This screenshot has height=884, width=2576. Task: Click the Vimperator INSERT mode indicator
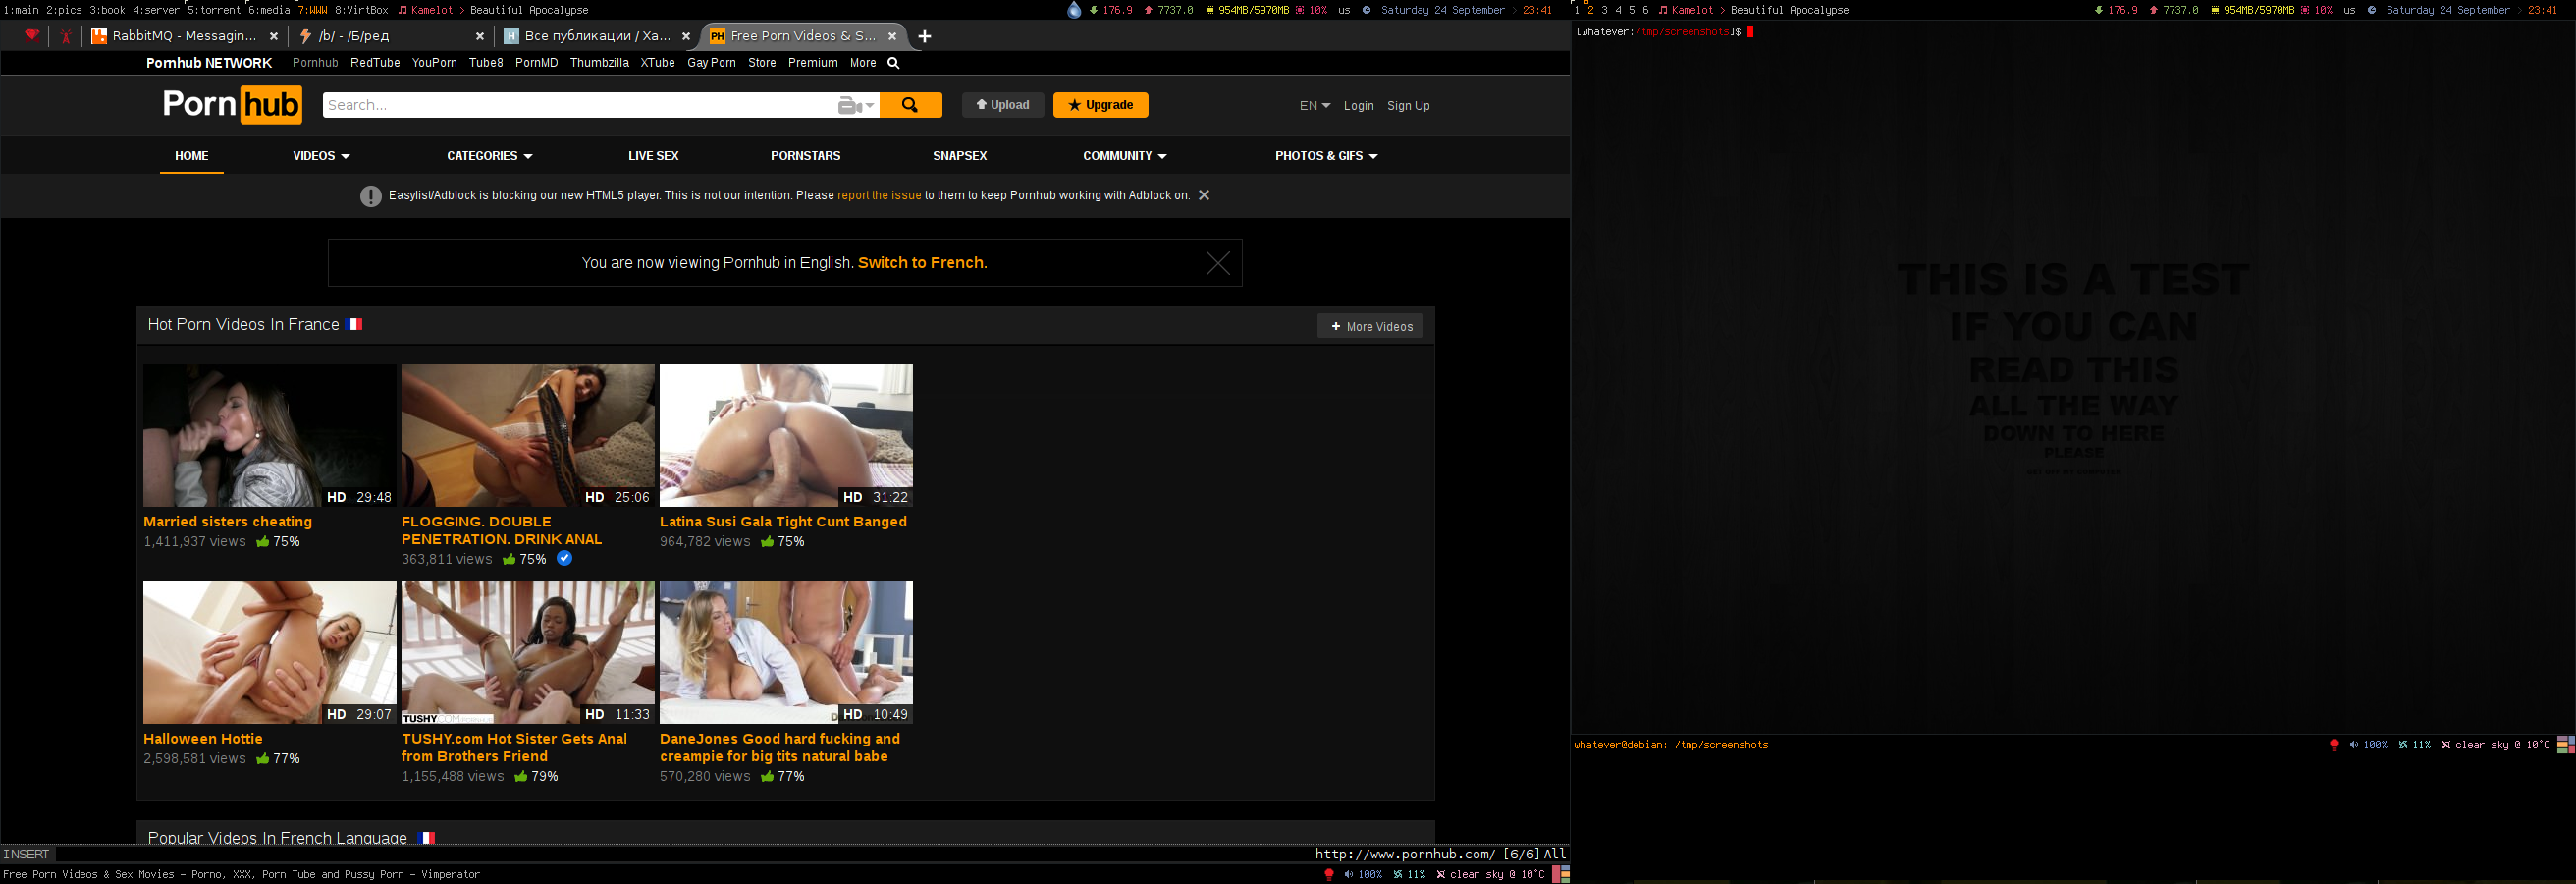[27, 854]
